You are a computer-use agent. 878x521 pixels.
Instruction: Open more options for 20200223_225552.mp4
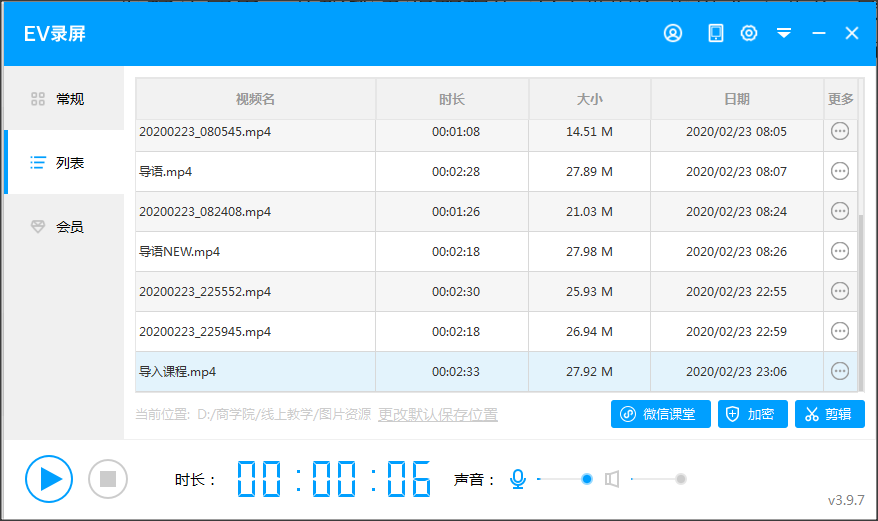[x=839, y=291]
